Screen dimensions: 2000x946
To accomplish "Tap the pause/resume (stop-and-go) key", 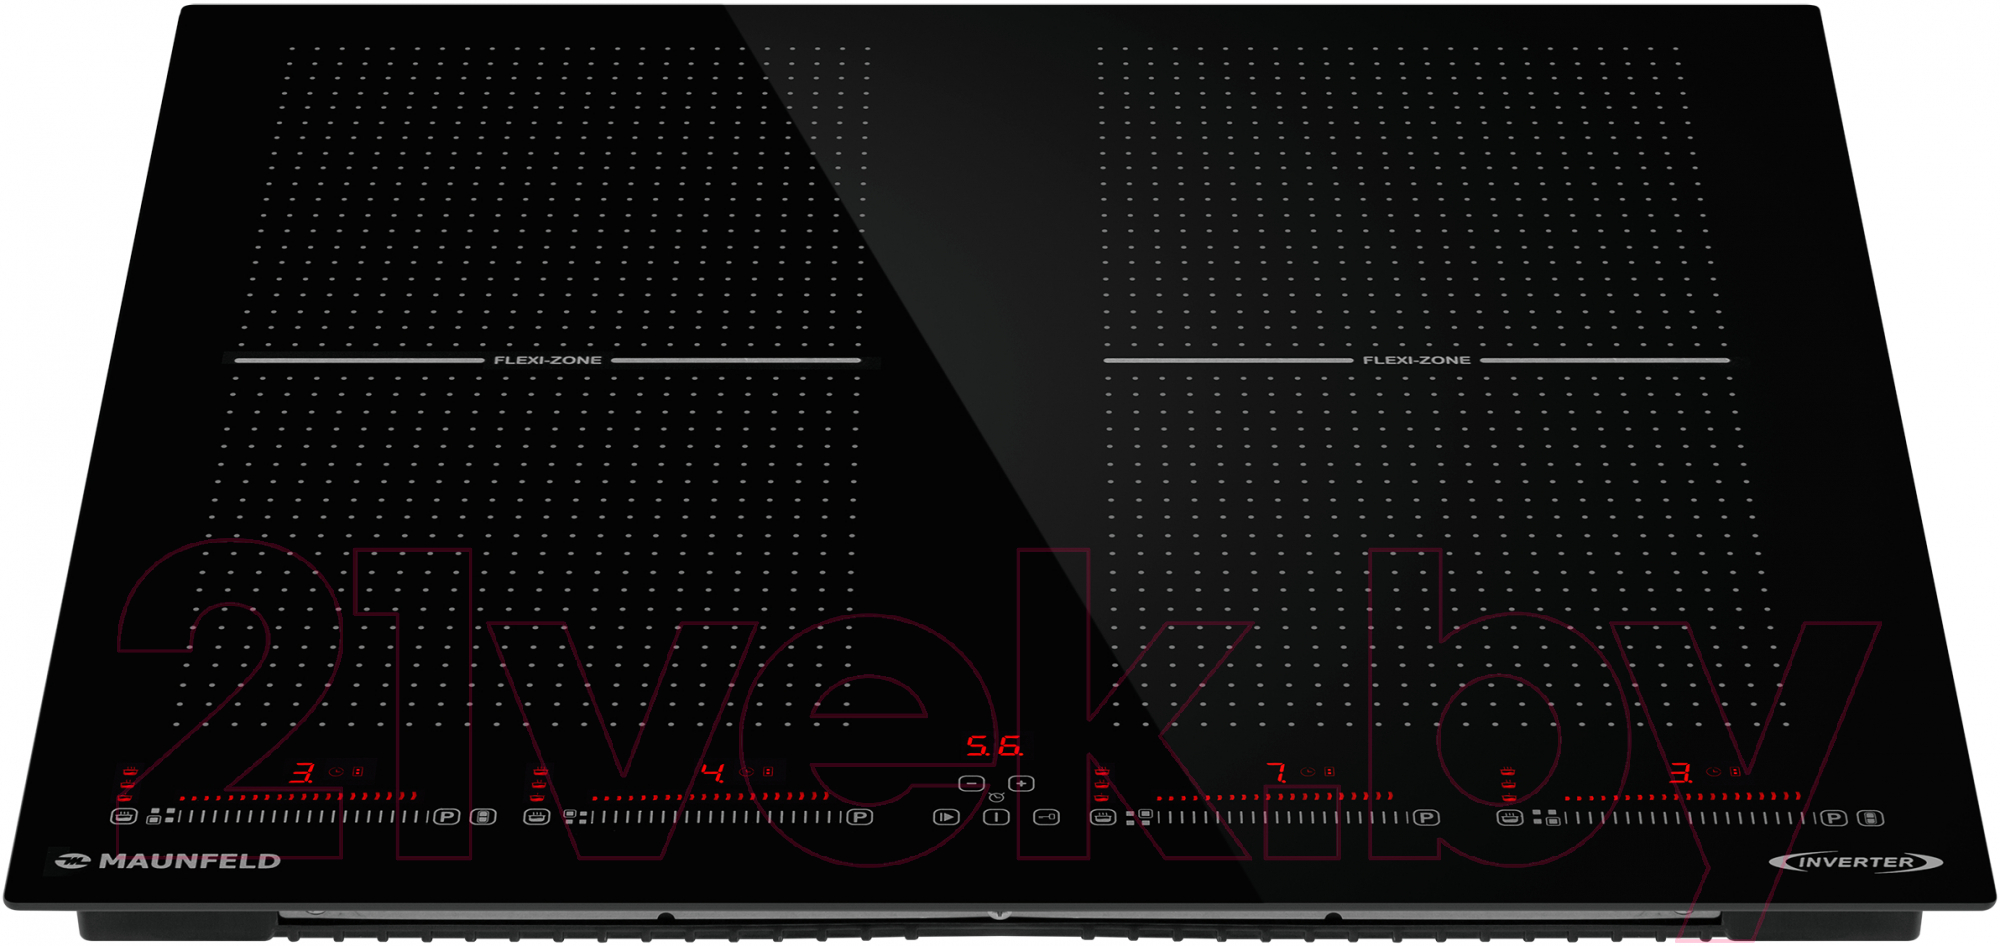I will pyautogui.click(x=946, y=818).
